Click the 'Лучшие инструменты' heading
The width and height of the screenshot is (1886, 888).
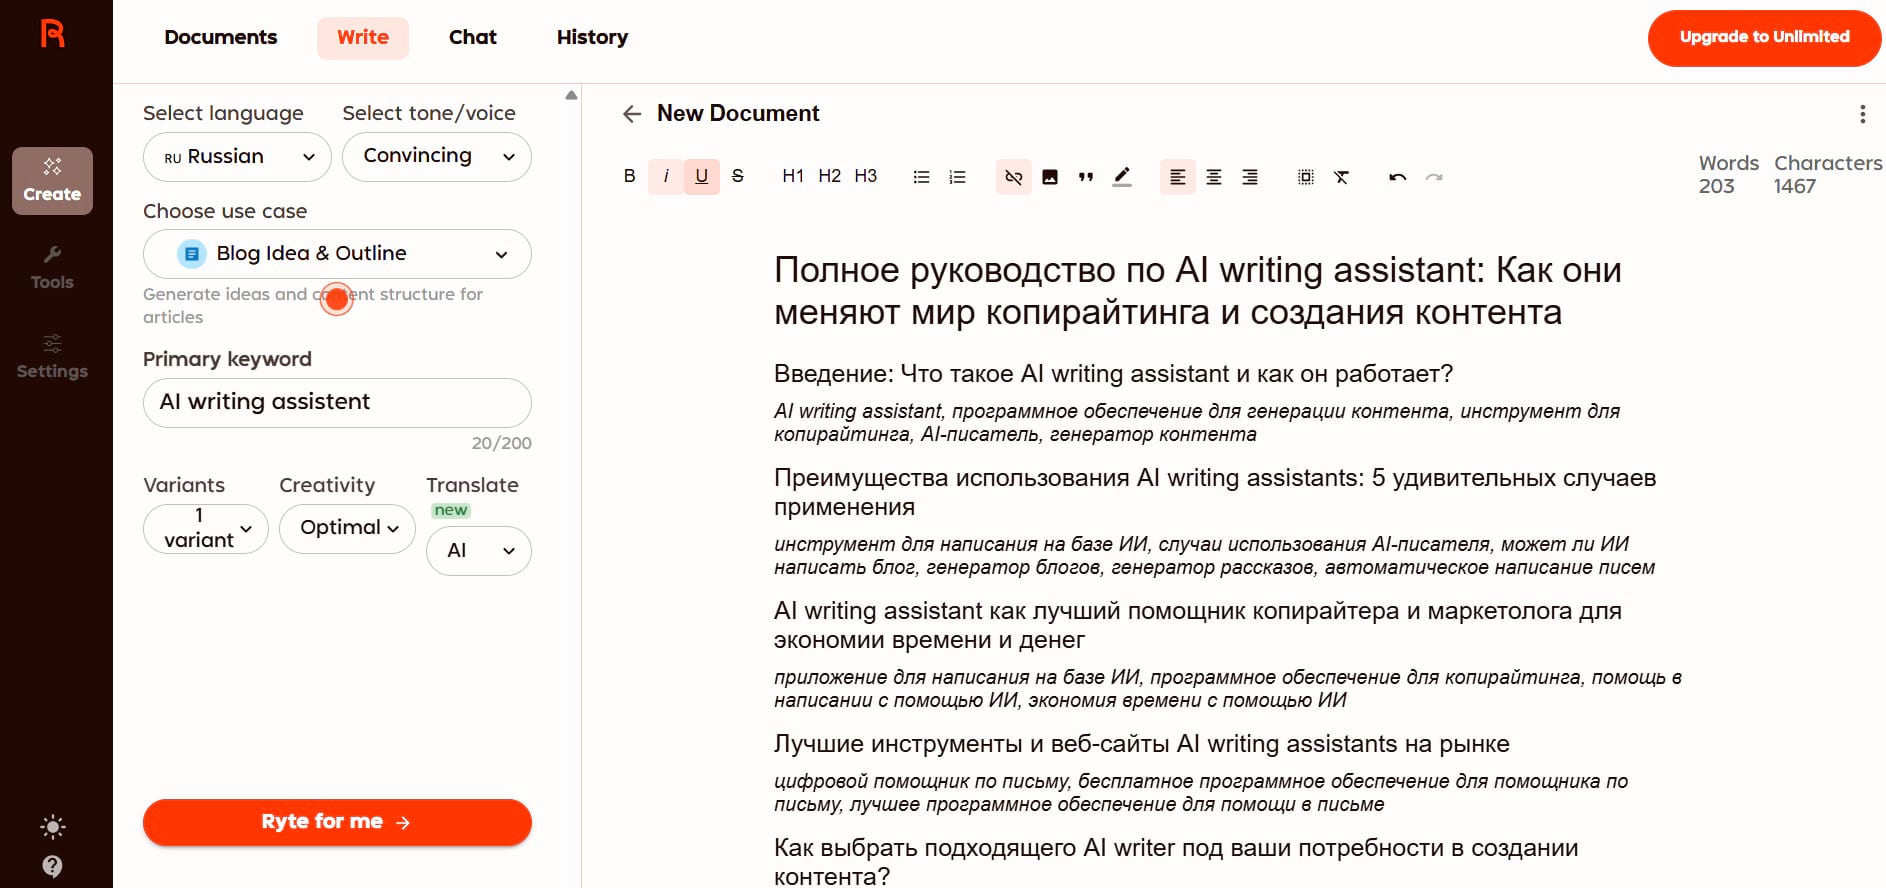(1142, 744)
